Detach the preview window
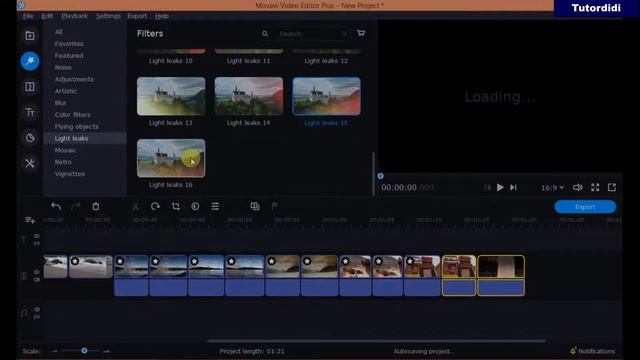The height and width of the screenshot is (360, 640). 612,187
